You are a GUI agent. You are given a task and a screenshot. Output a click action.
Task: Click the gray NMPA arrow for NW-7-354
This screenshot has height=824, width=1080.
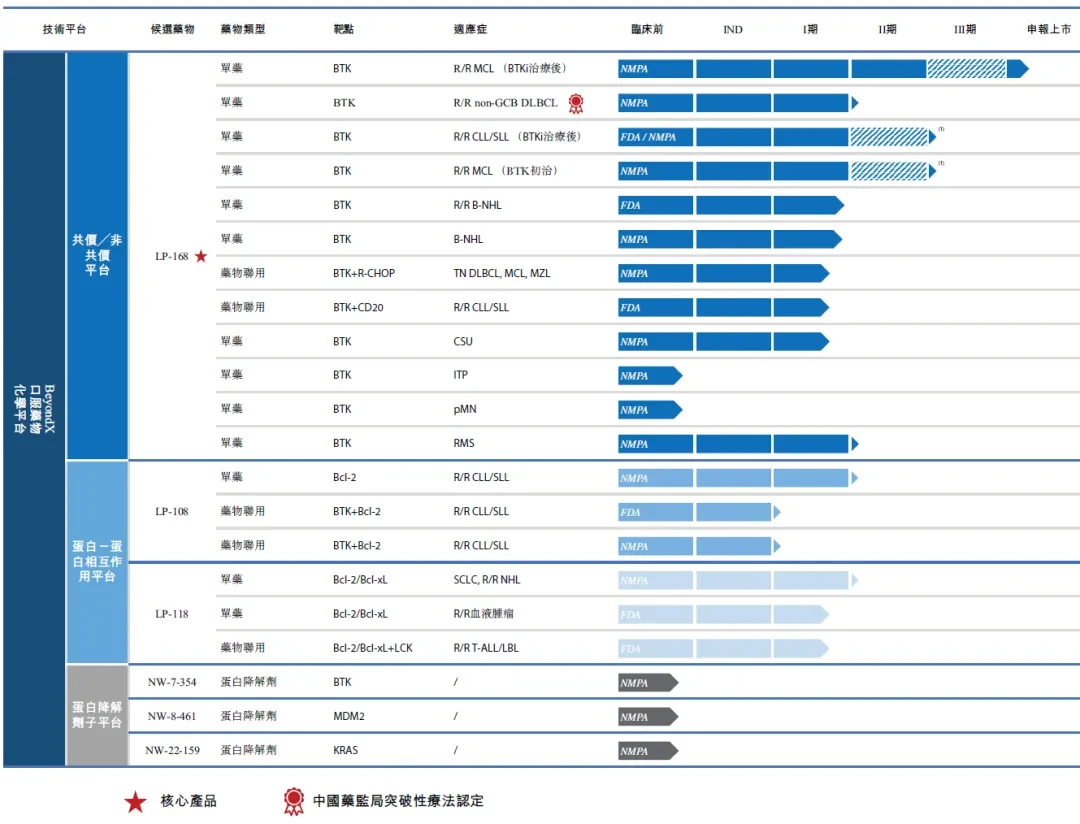click(648, 683)
